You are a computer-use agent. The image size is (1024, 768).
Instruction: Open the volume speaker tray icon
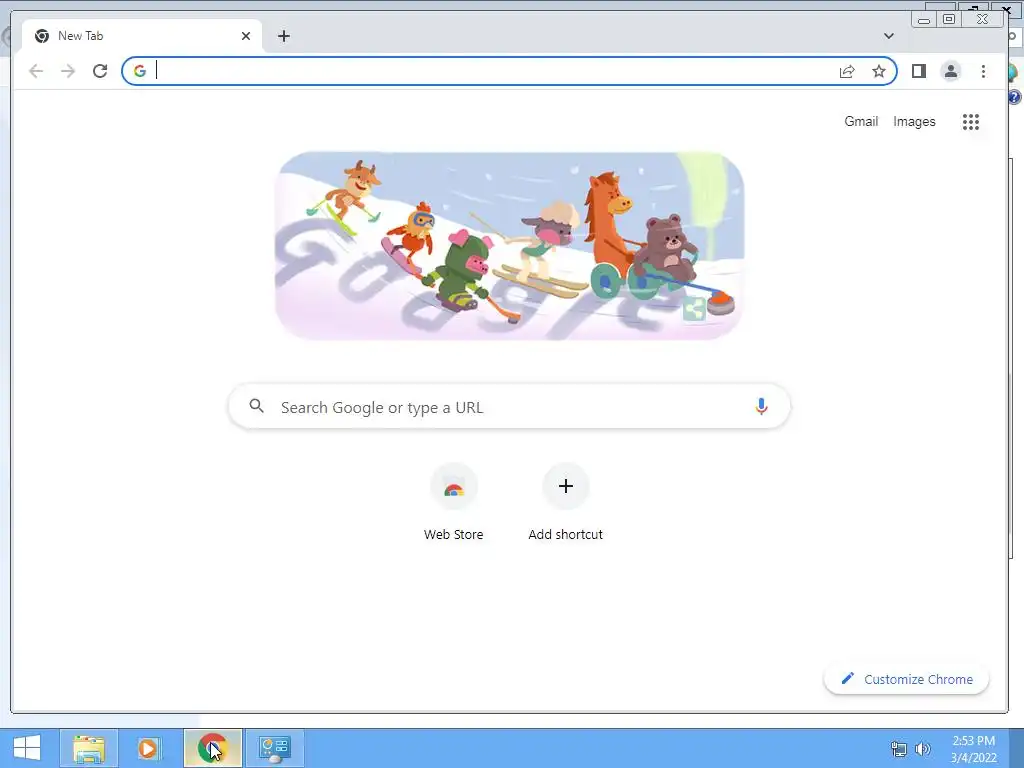923,749
